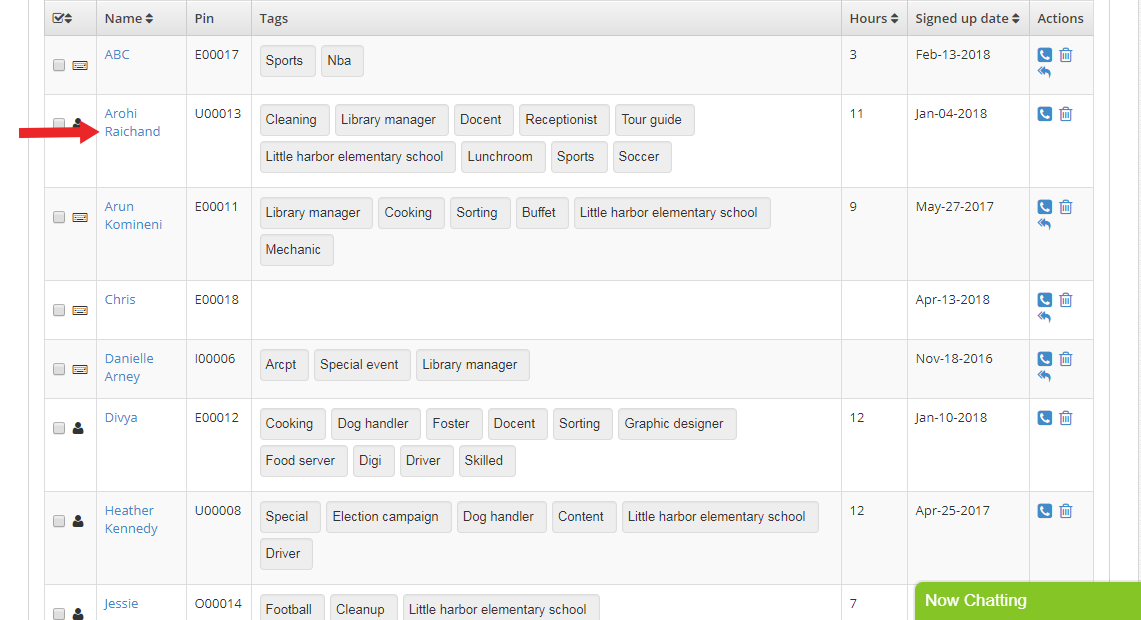
Task: Click the phone icon for Heather Kennedy
Action: (x=1044, y=511)
